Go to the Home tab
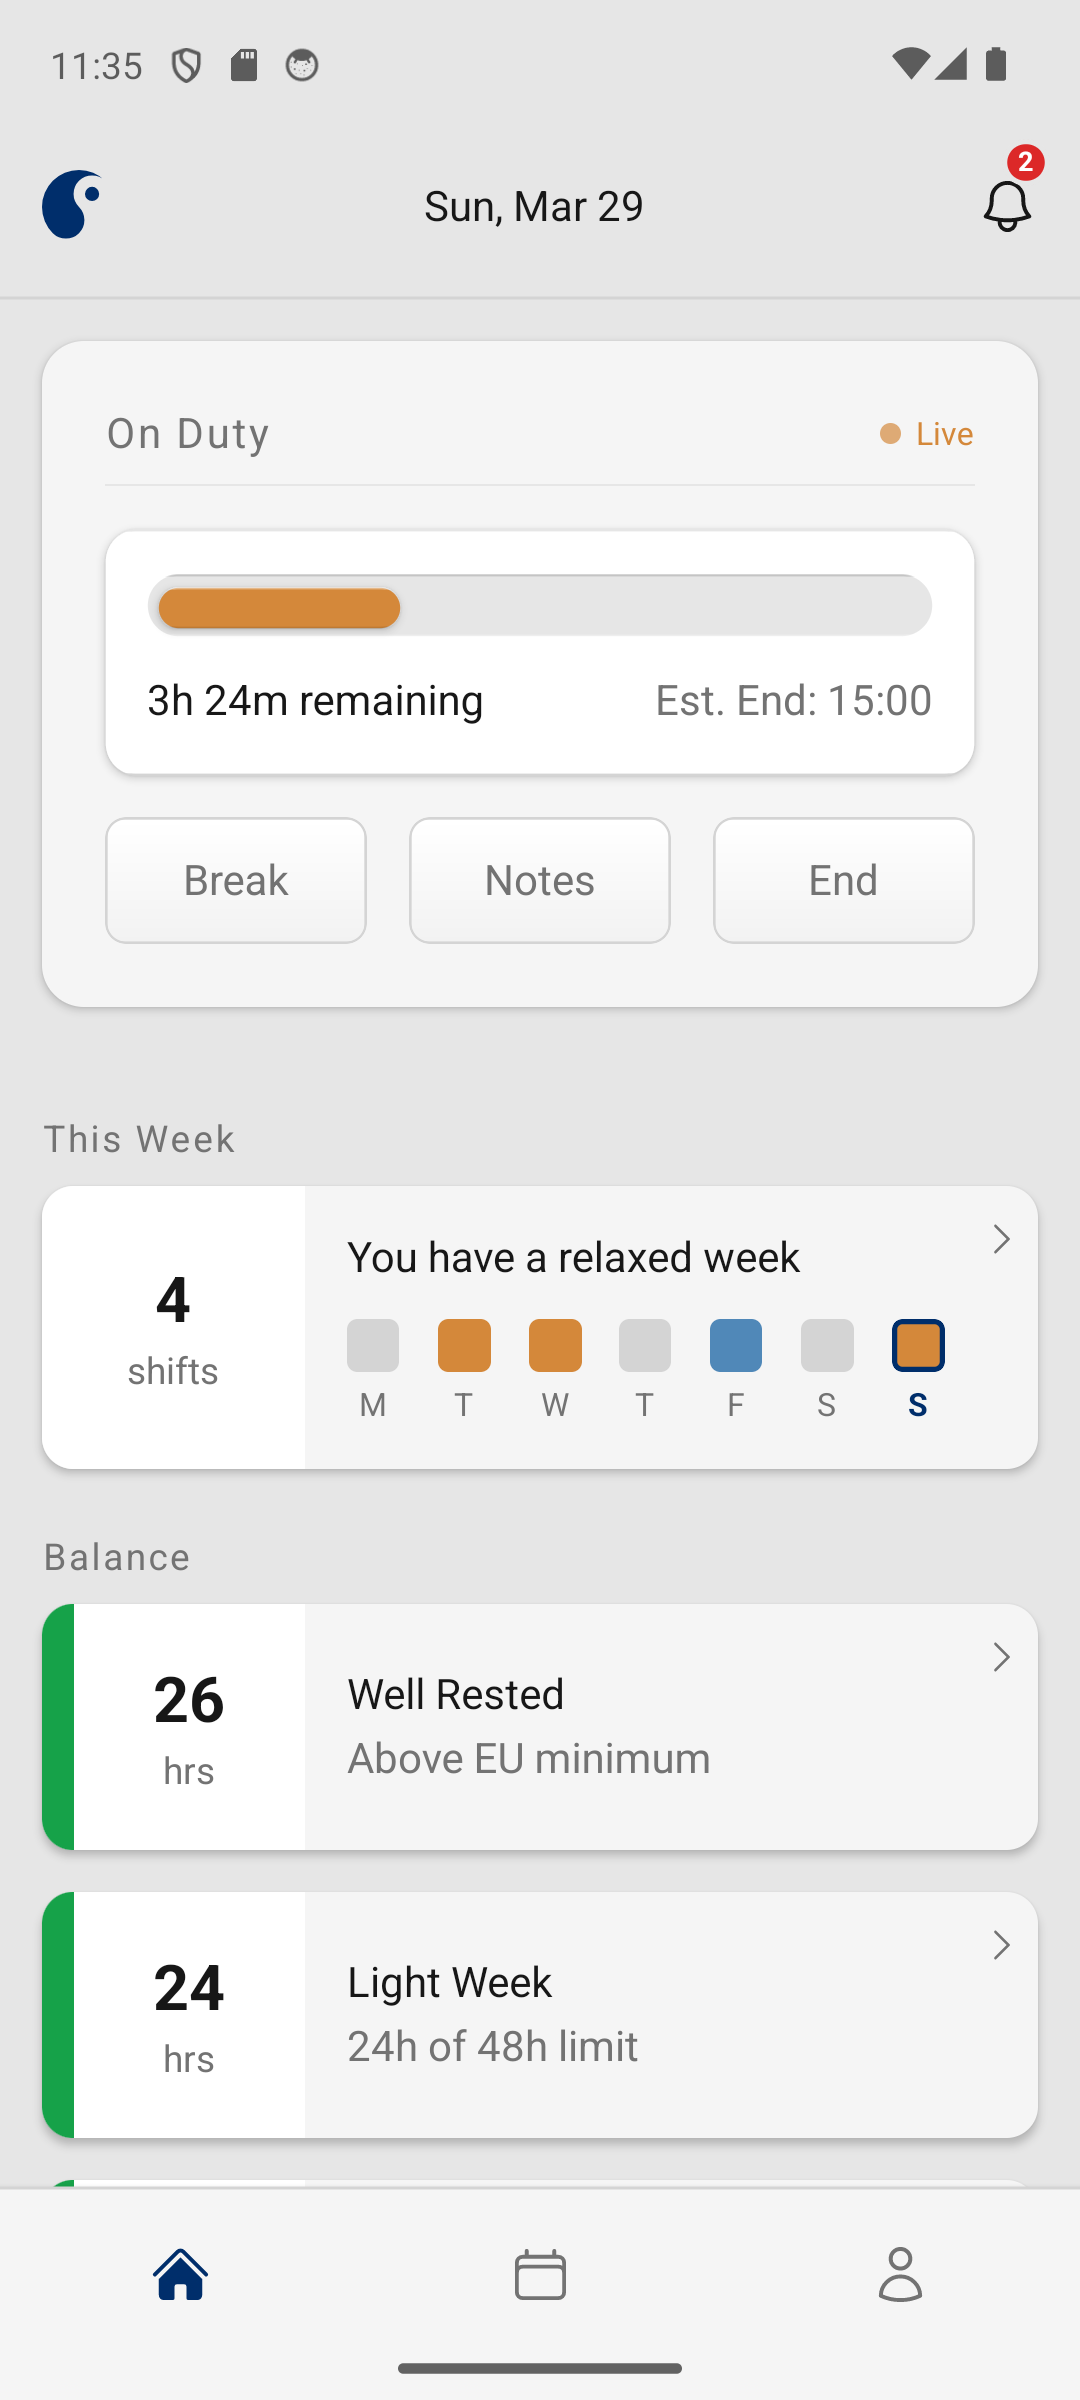The height and width of the screenshot is (2400, 1080). coord(180,2274)
